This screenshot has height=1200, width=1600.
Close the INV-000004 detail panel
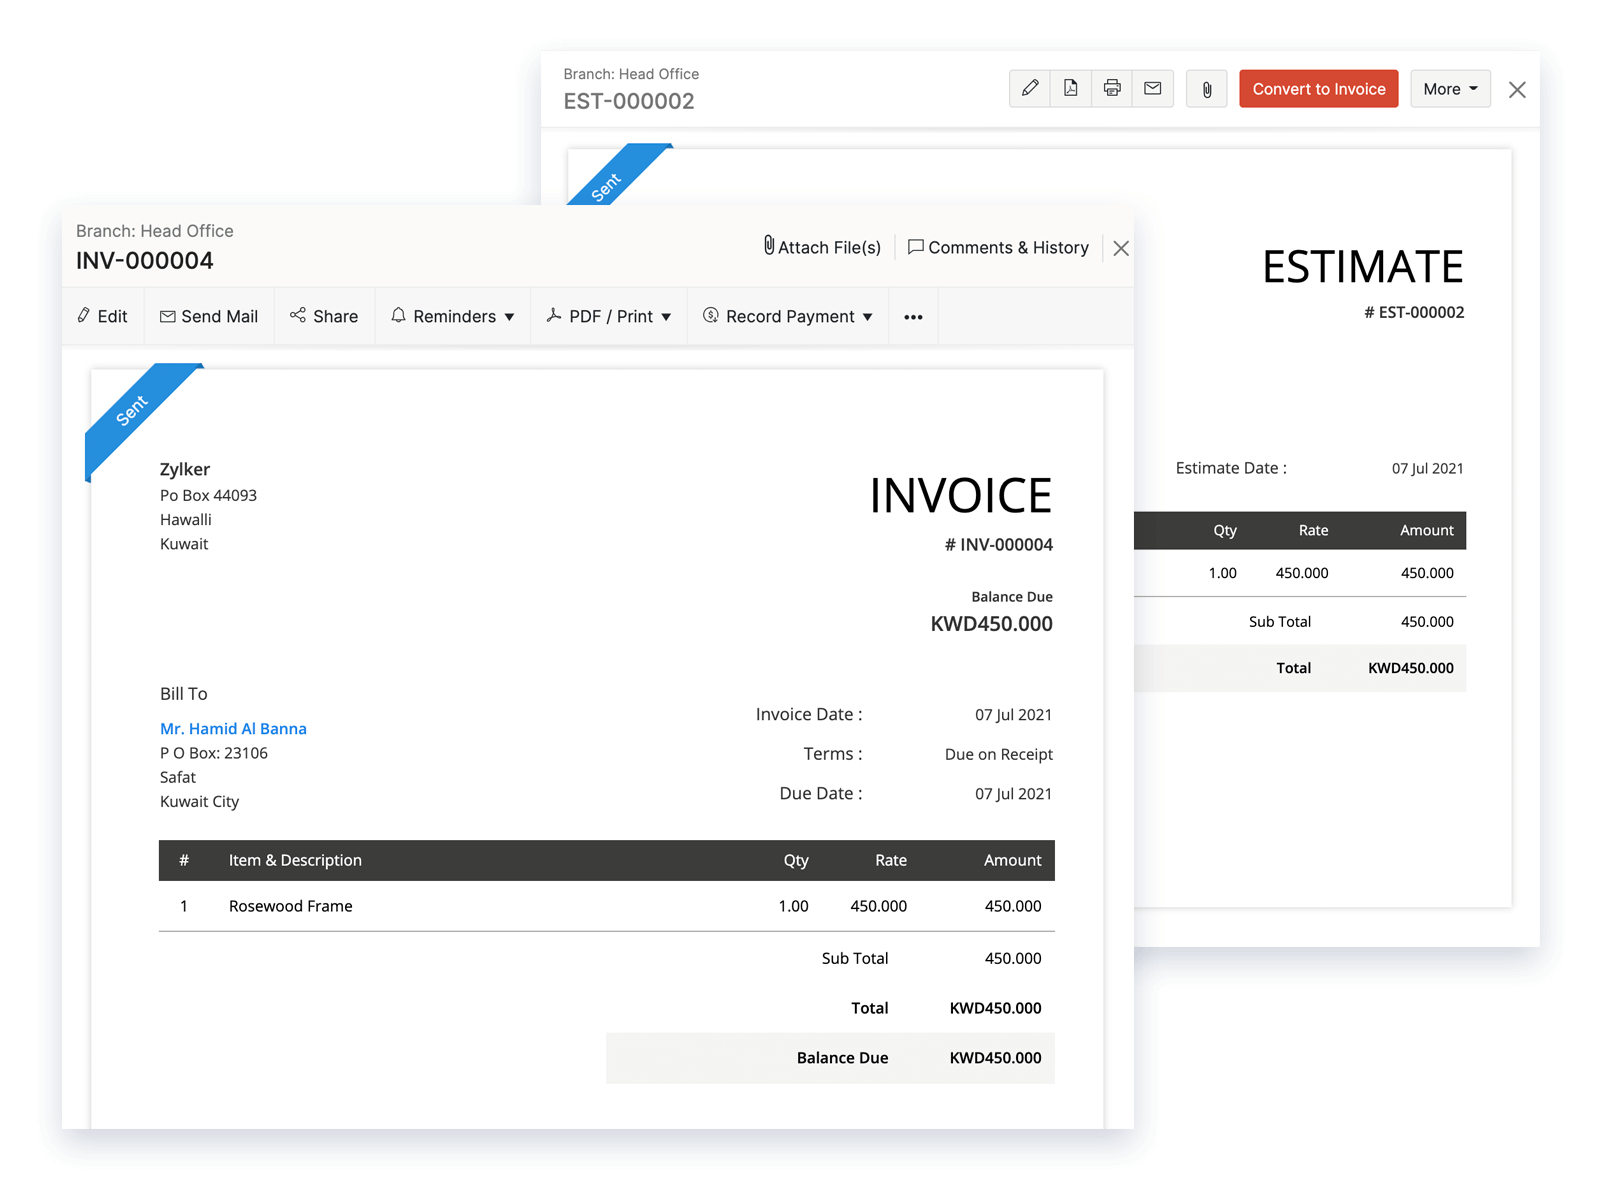pyautogui.click(x=1120, y=247)
